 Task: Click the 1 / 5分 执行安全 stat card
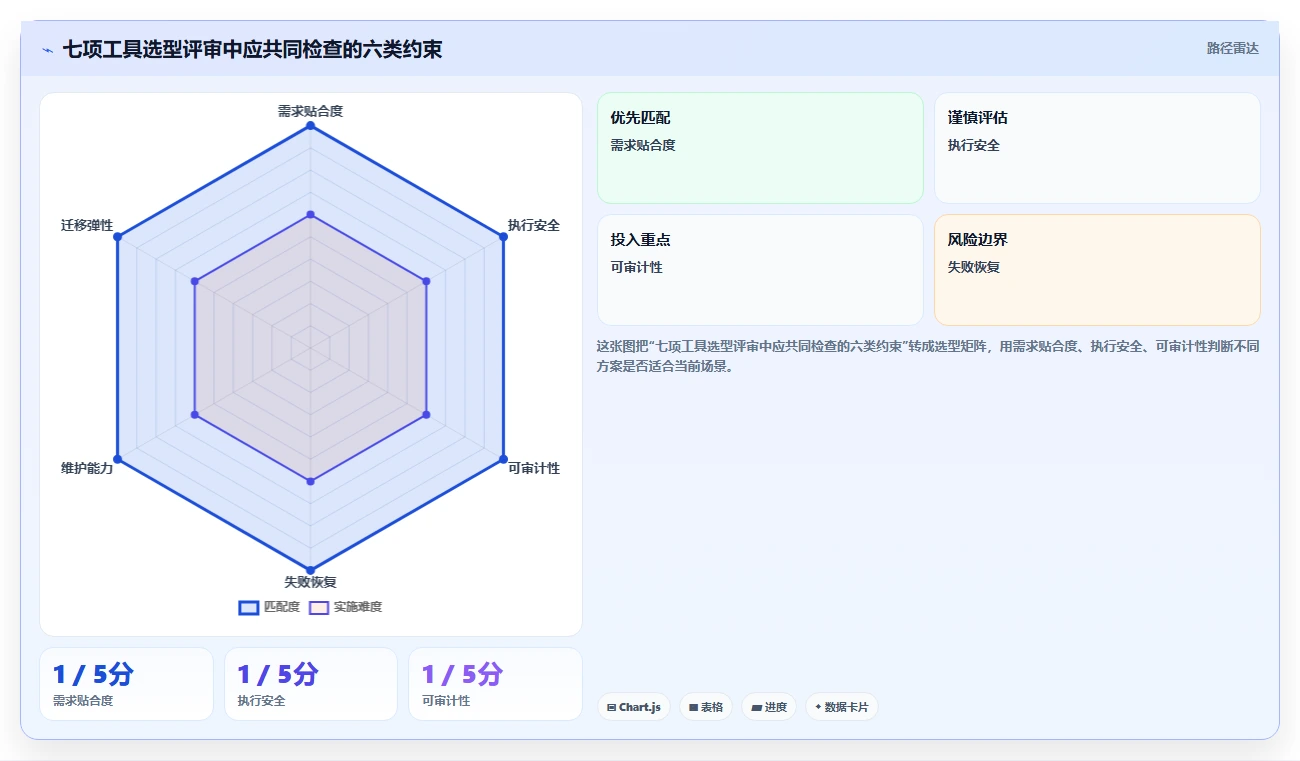click(311, 684)
